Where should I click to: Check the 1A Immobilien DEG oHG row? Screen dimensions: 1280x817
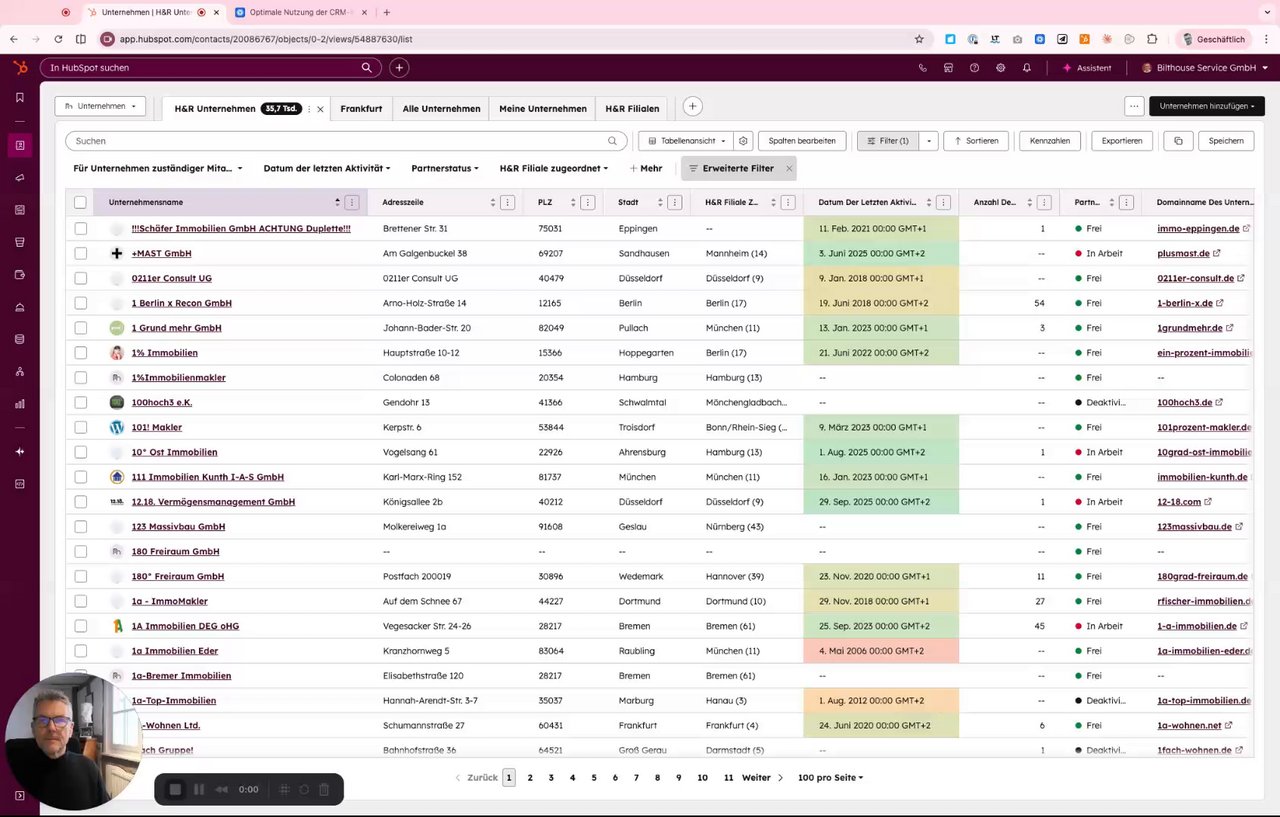pyautogui.click(x=80, y=626)
